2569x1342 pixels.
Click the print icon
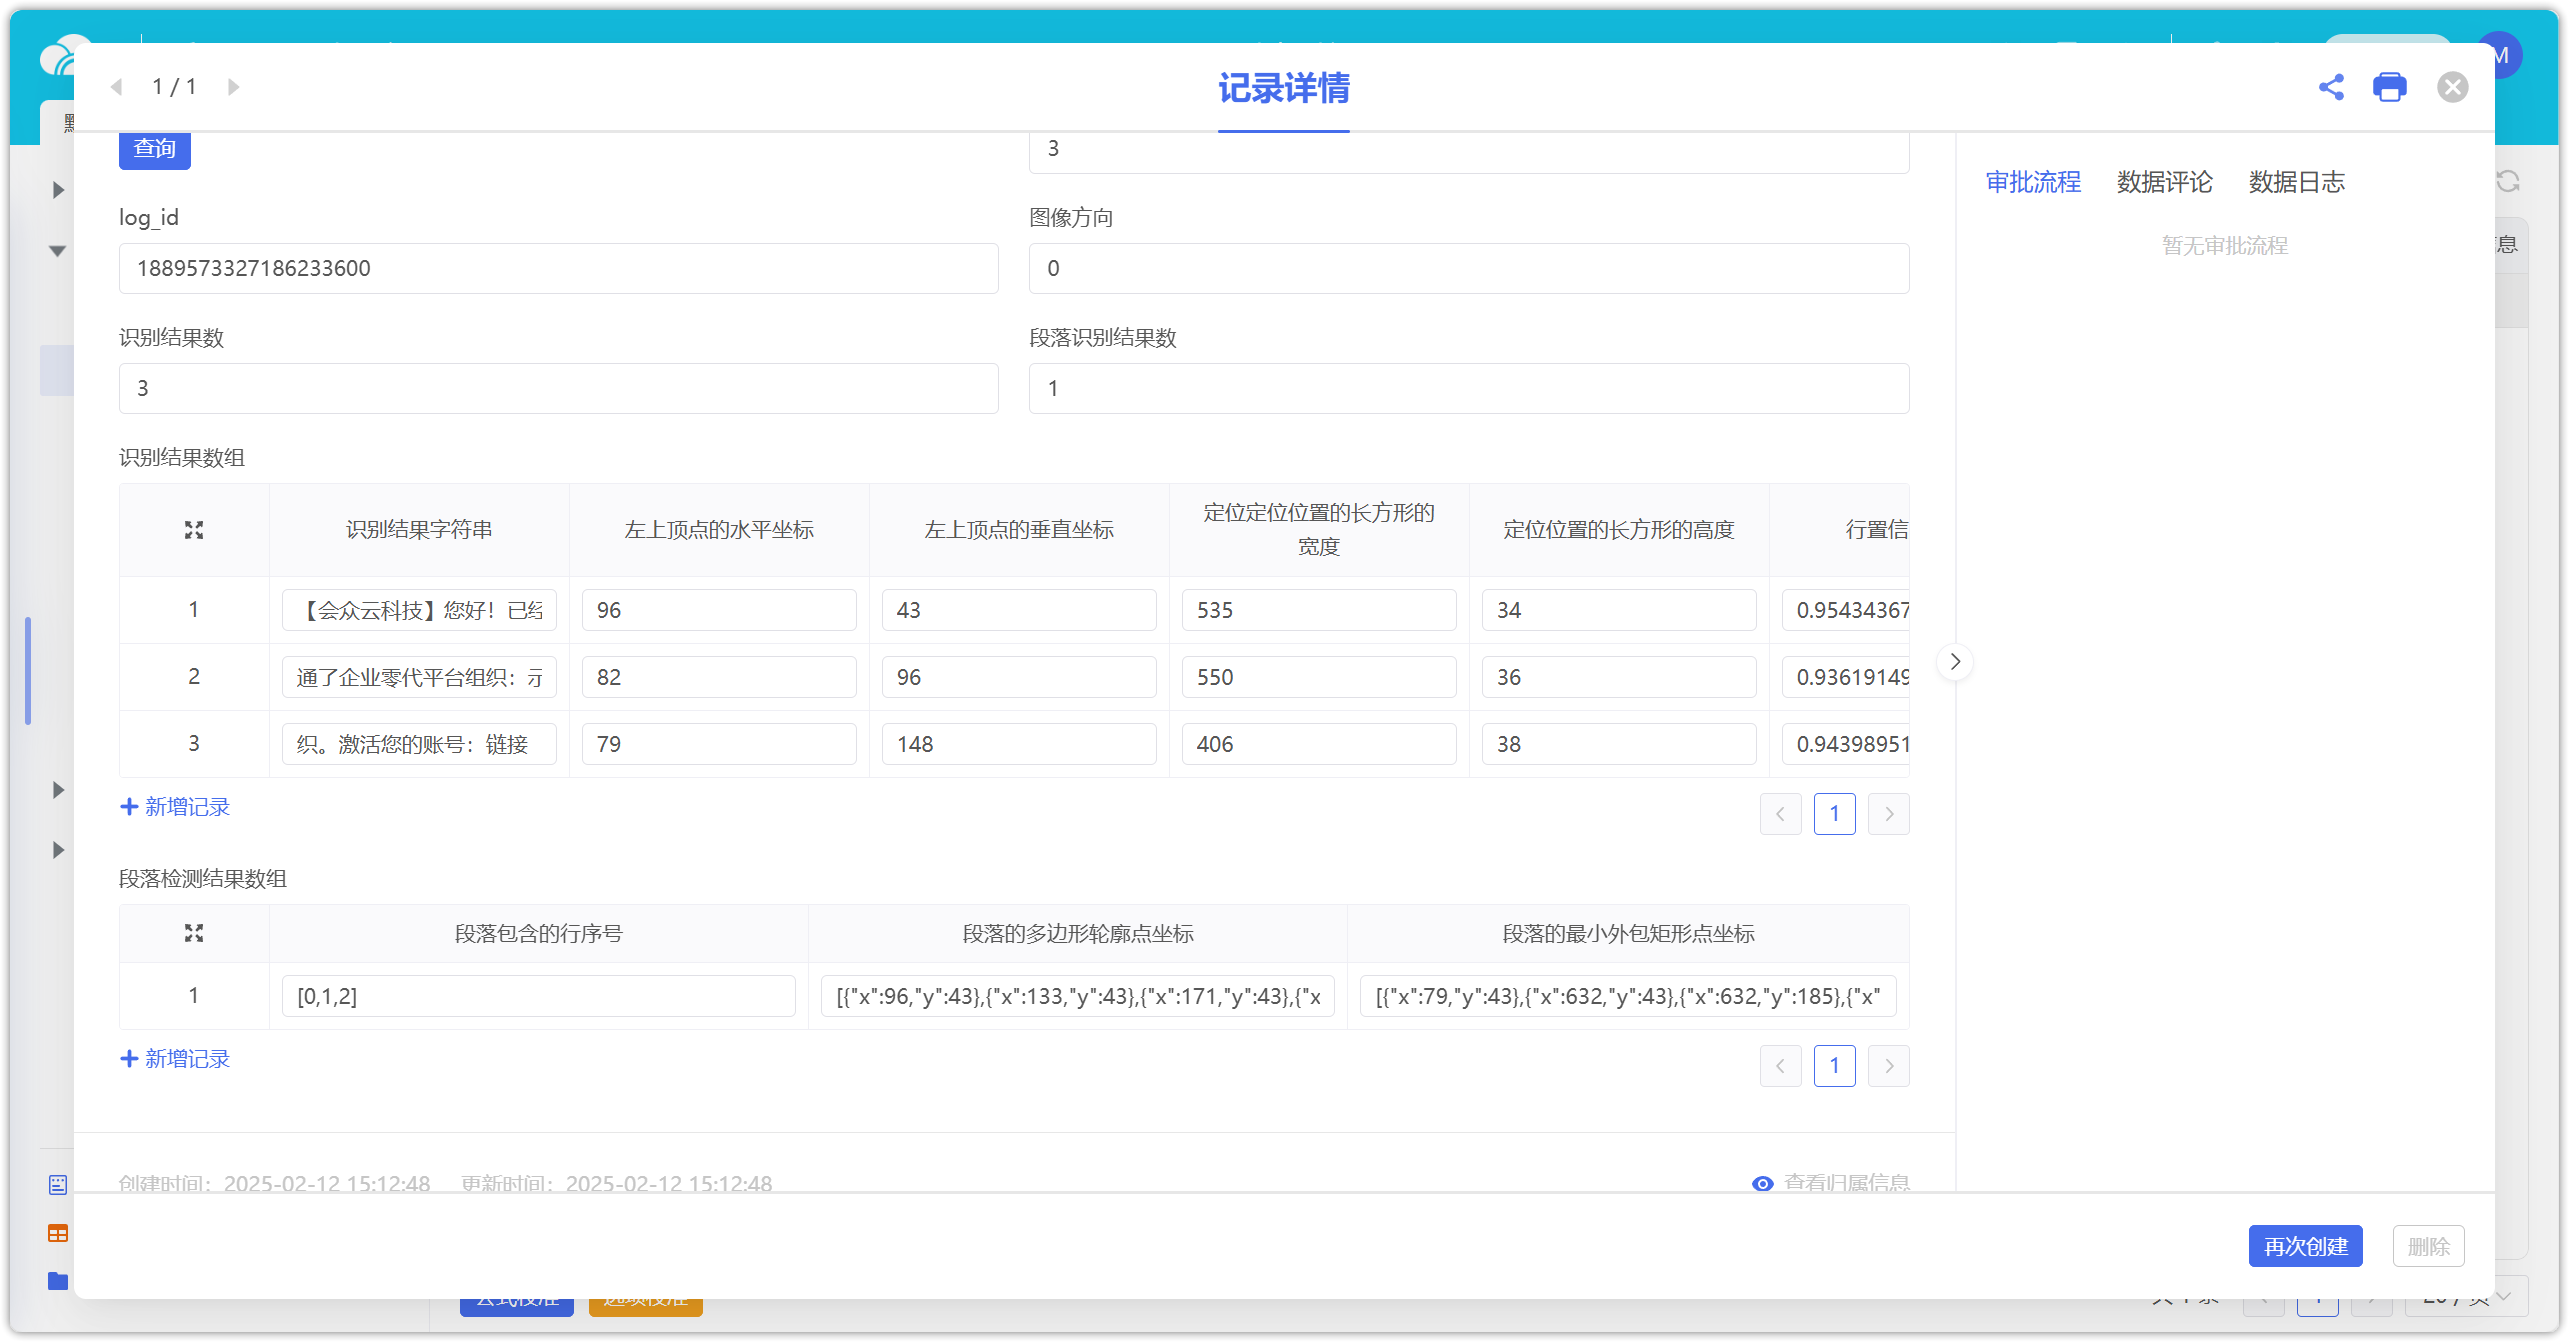point(2390,87)
